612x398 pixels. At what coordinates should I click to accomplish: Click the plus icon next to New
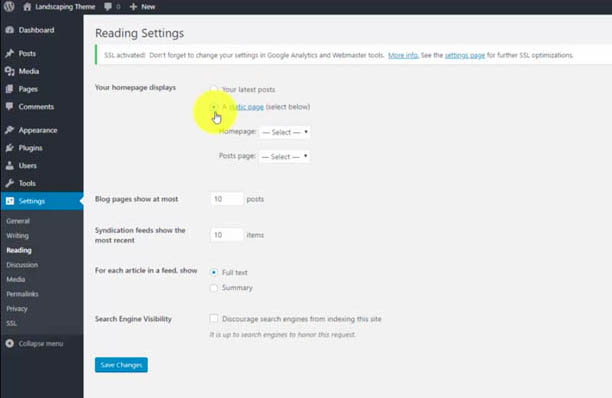click(133, 7)
